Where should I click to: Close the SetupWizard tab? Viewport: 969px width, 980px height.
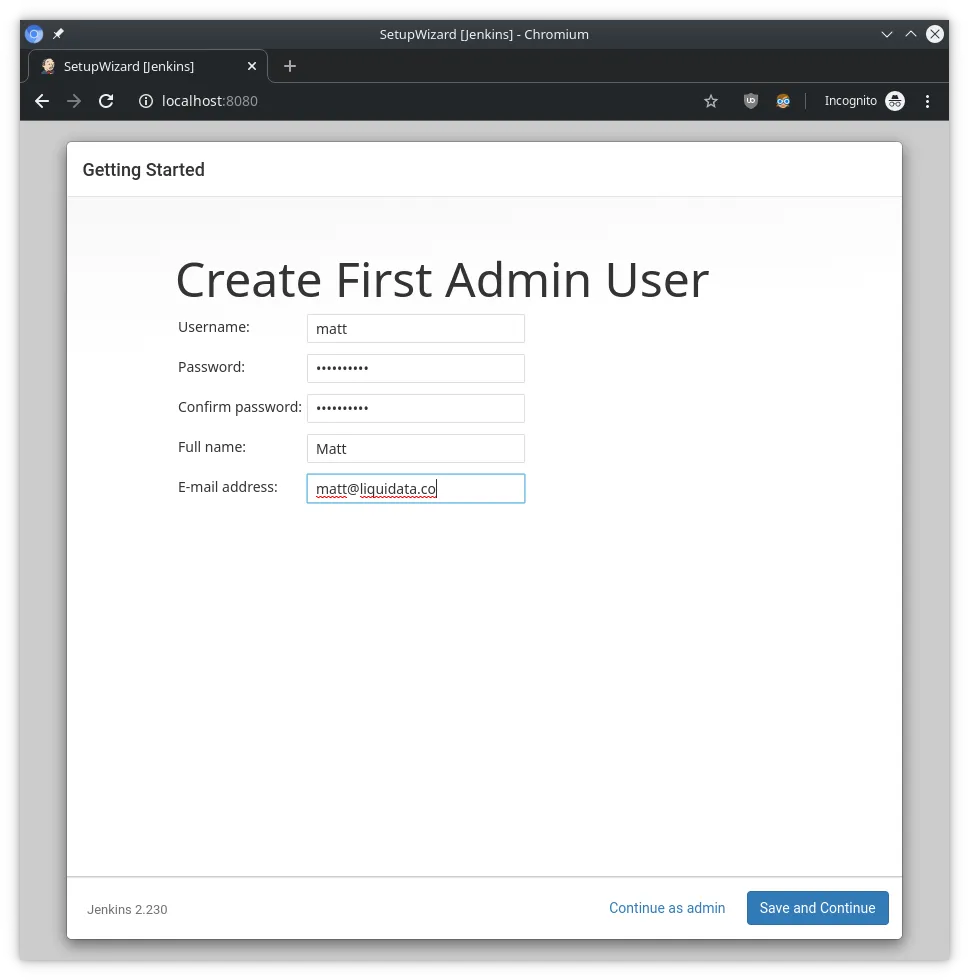click(x=251, y=66)
